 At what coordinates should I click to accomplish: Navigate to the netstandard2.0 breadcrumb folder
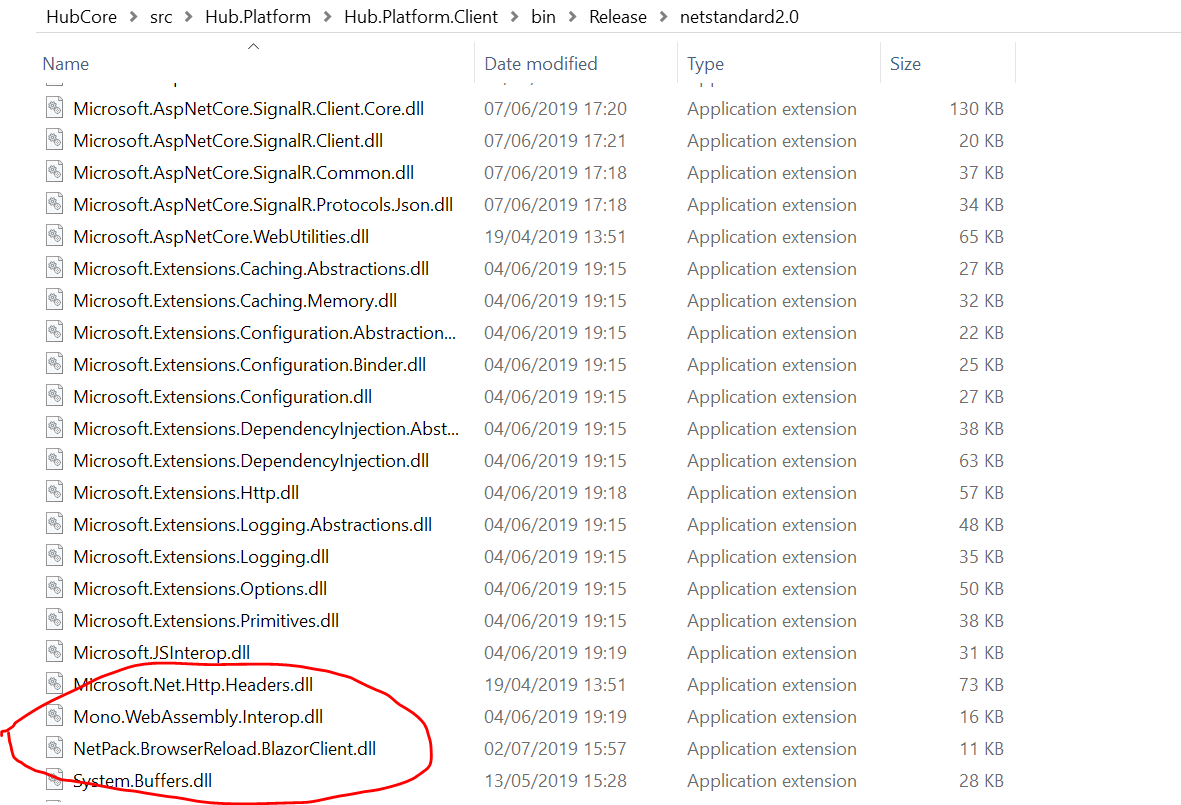[739, 17]
